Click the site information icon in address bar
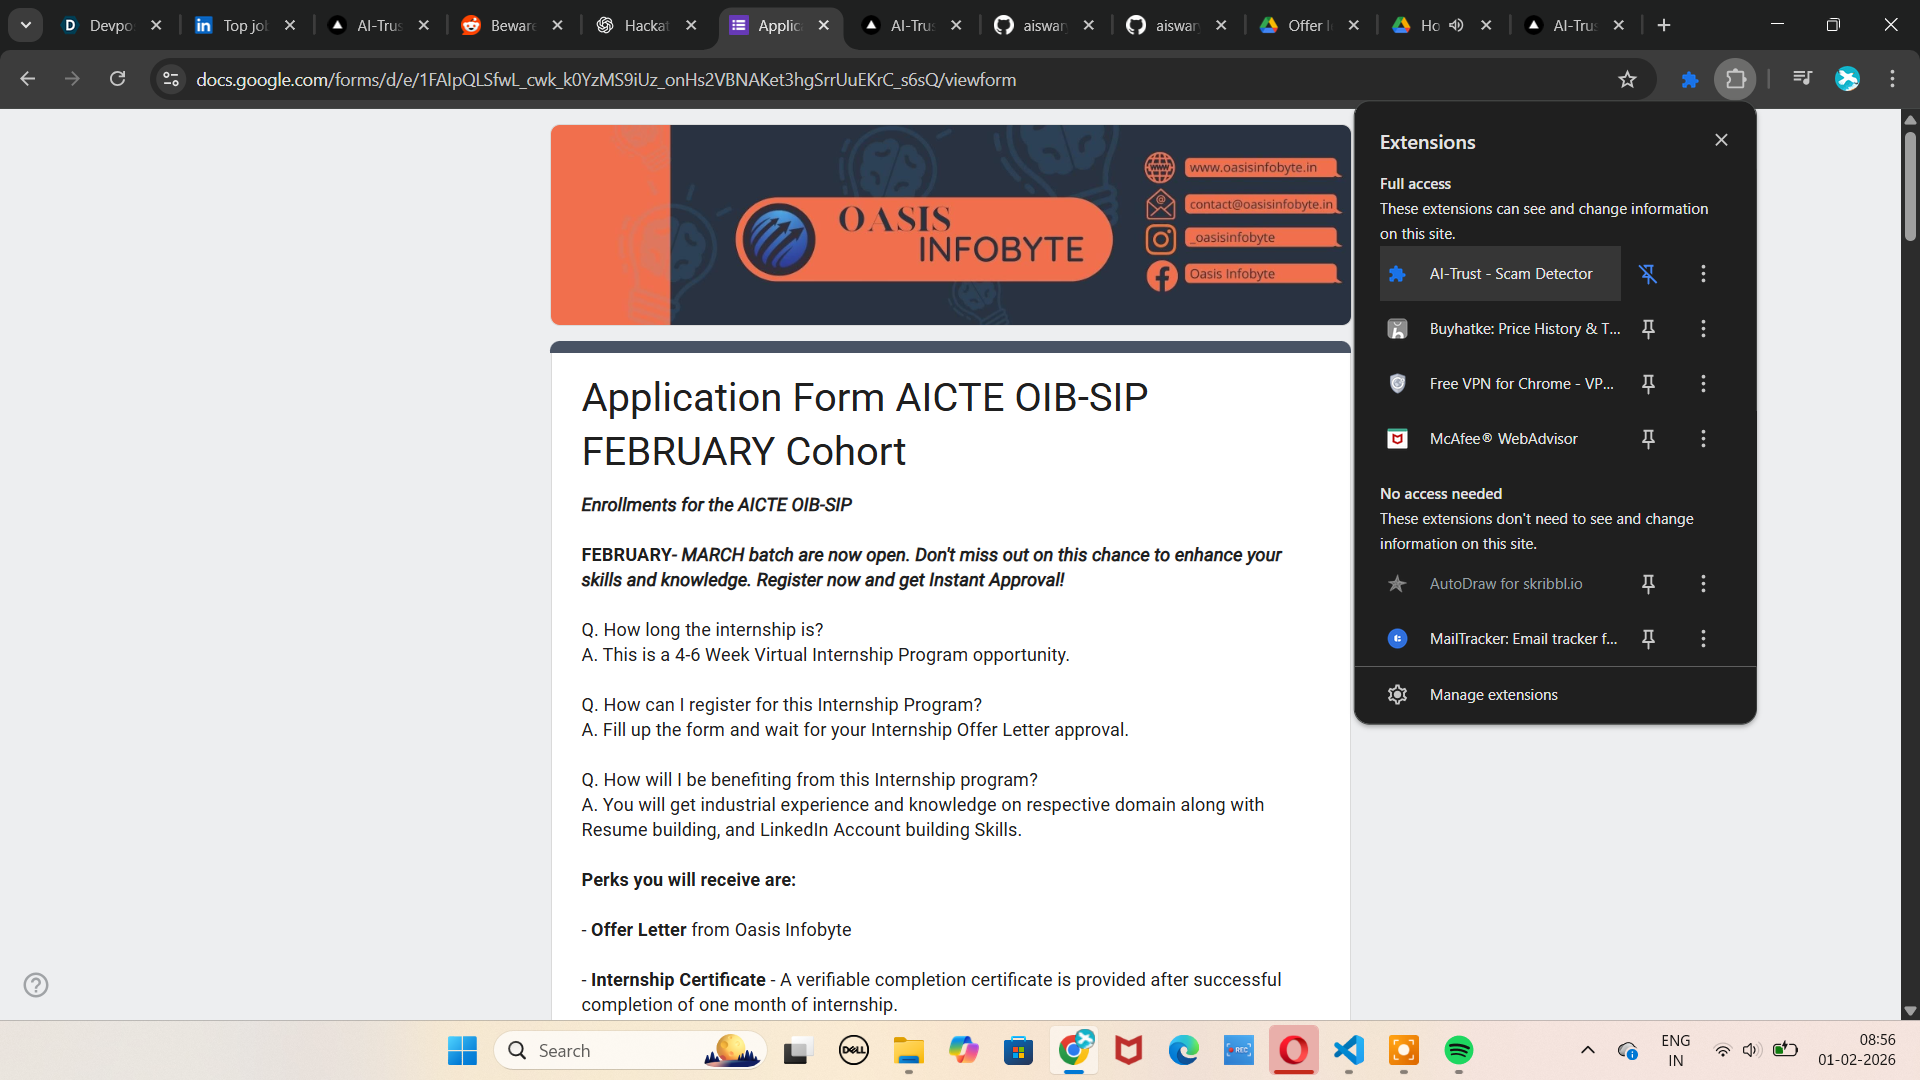The width and height of the screenshot is (1920, 1080). click(171, 79)
